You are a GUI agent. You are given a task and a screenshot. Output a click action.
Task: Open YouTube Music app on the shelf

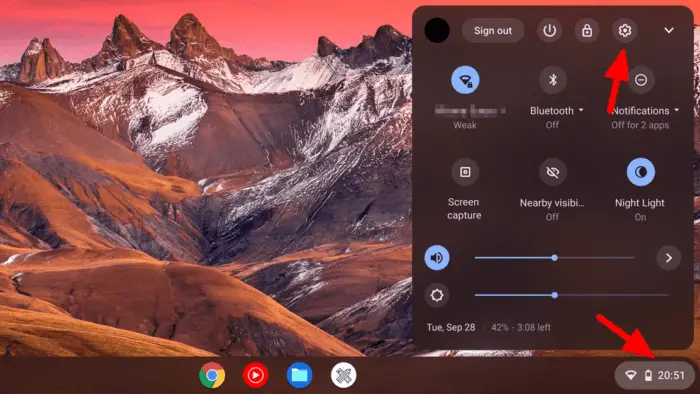[x=255, y=375]
